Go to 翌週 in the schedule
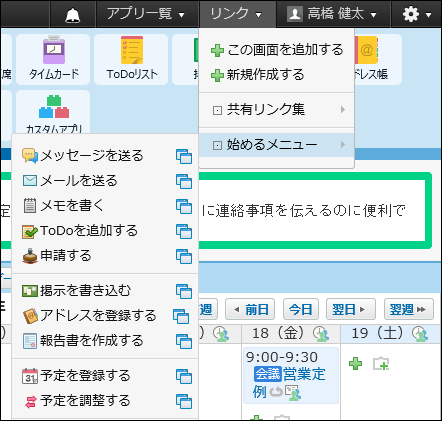 click(409, 309)
